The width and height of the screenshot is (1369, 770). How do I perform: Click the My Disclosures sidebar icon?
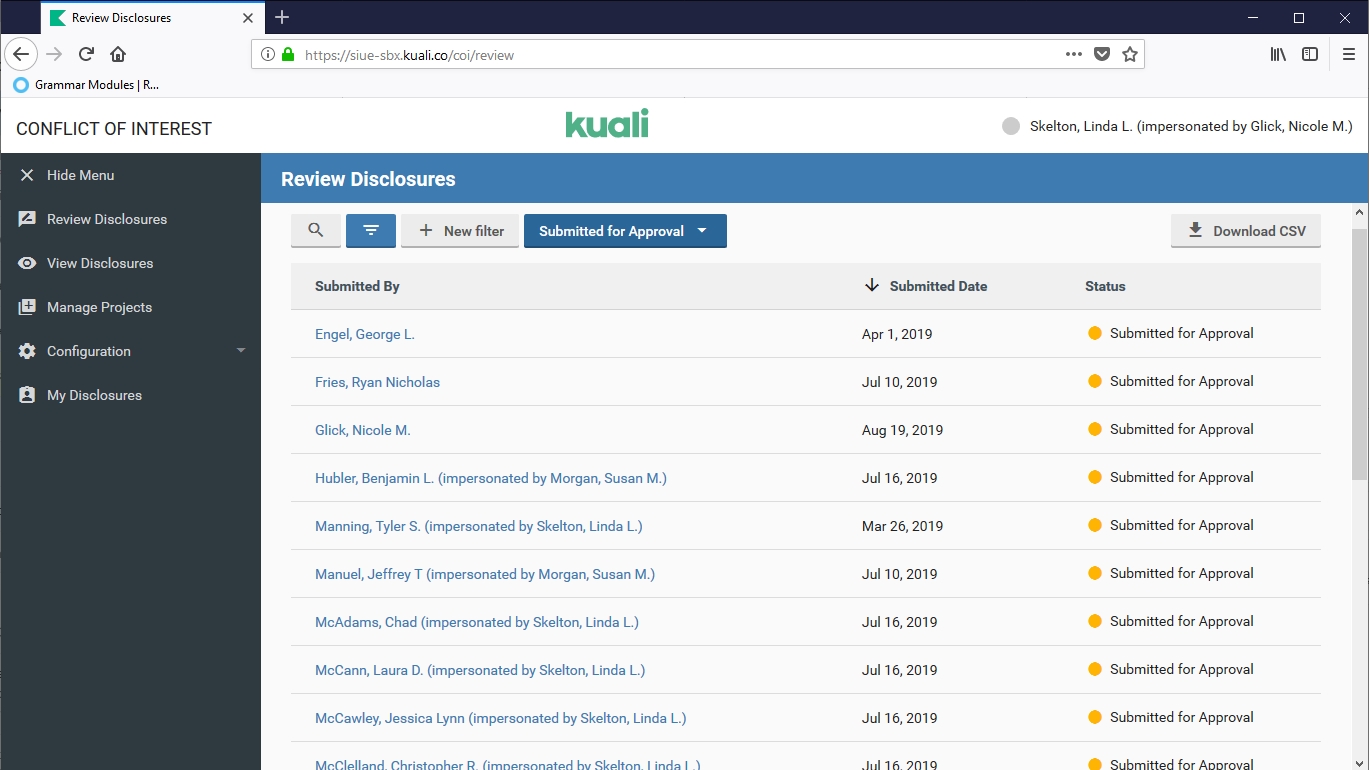[x=27, y=395]
